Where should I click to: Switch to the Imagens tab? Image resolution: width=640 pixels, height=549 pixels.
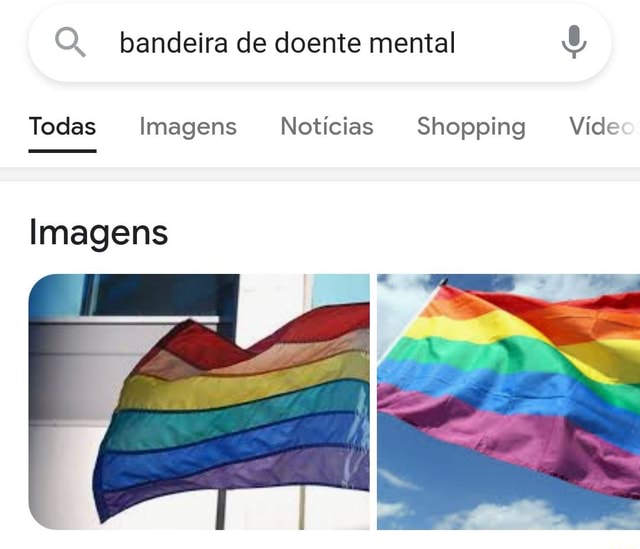[188, 127]
